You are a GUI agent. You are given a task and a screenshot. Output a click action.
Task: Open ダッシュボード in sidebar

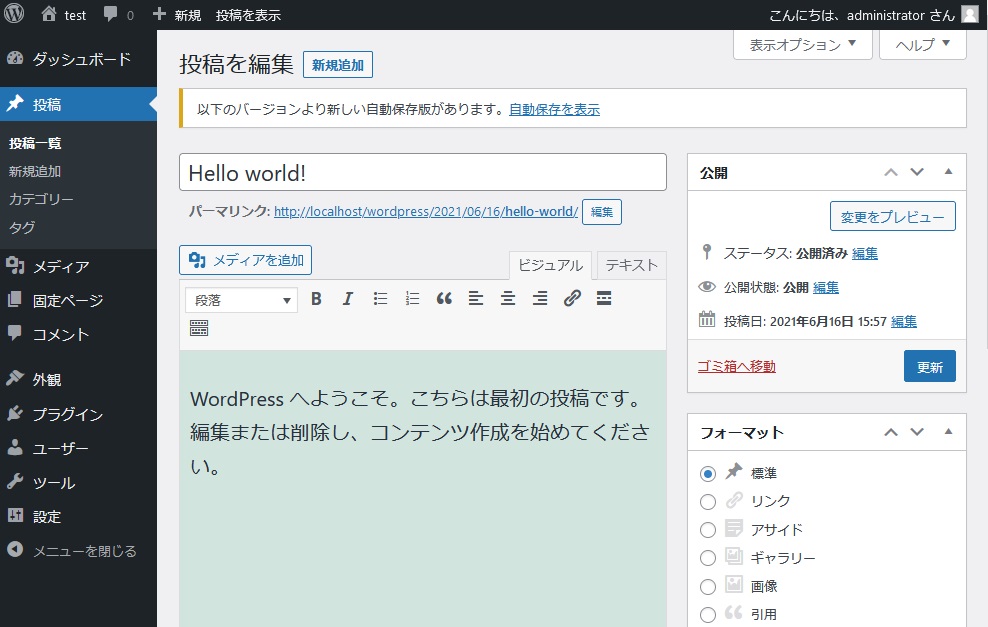78,59
